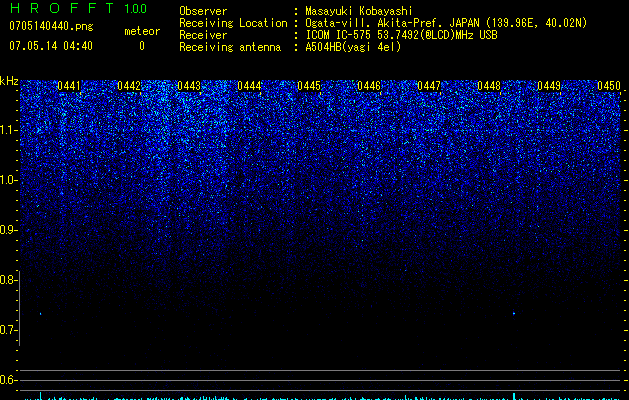This screenshot has height=400, width=629.
Task: Click the 0.9 kHz axis label
Action: pos(8,230)
